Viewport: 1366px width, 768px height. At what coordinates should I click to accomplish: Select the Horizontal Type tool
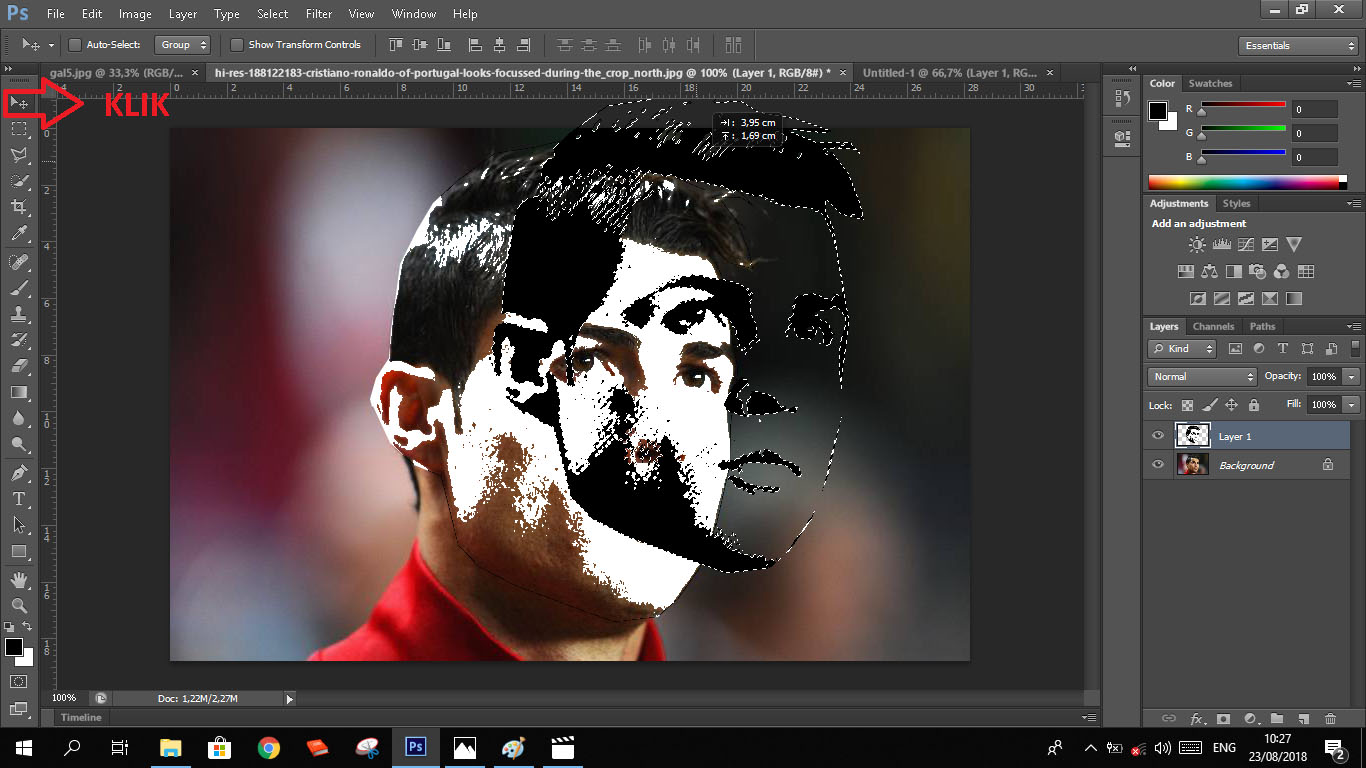click(19, 498)
